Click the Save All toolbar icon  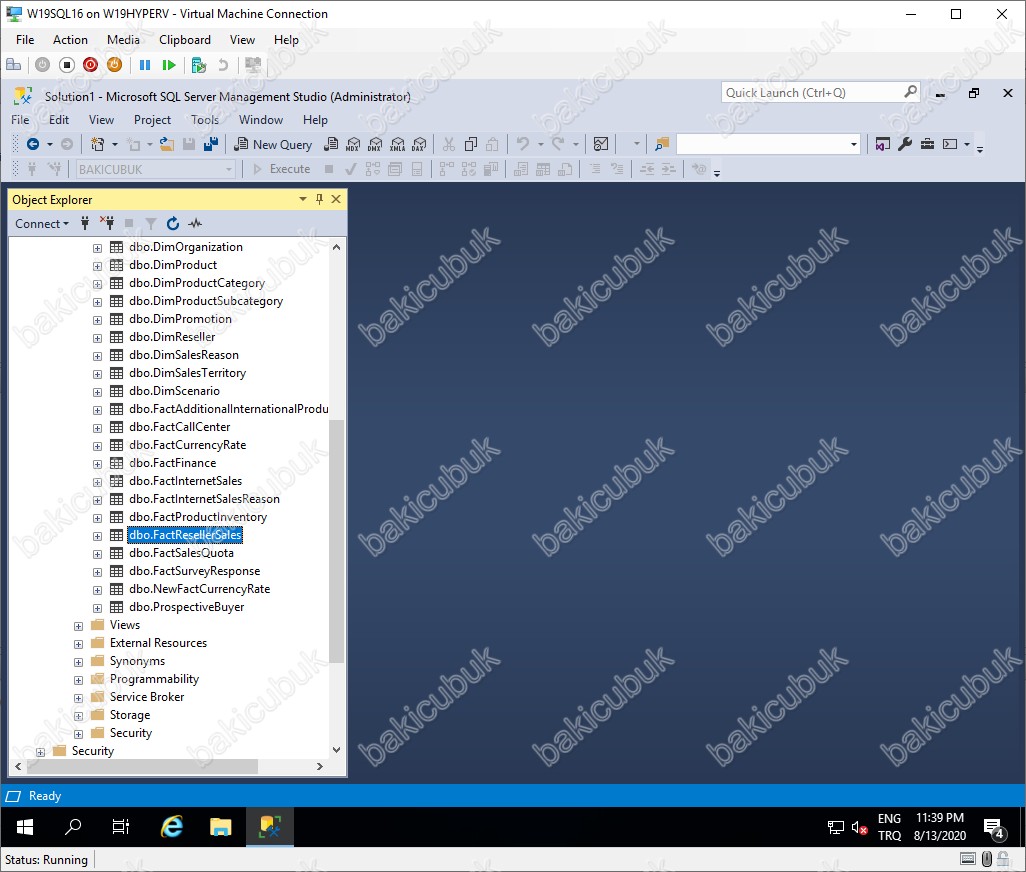(x=211, y=145)
